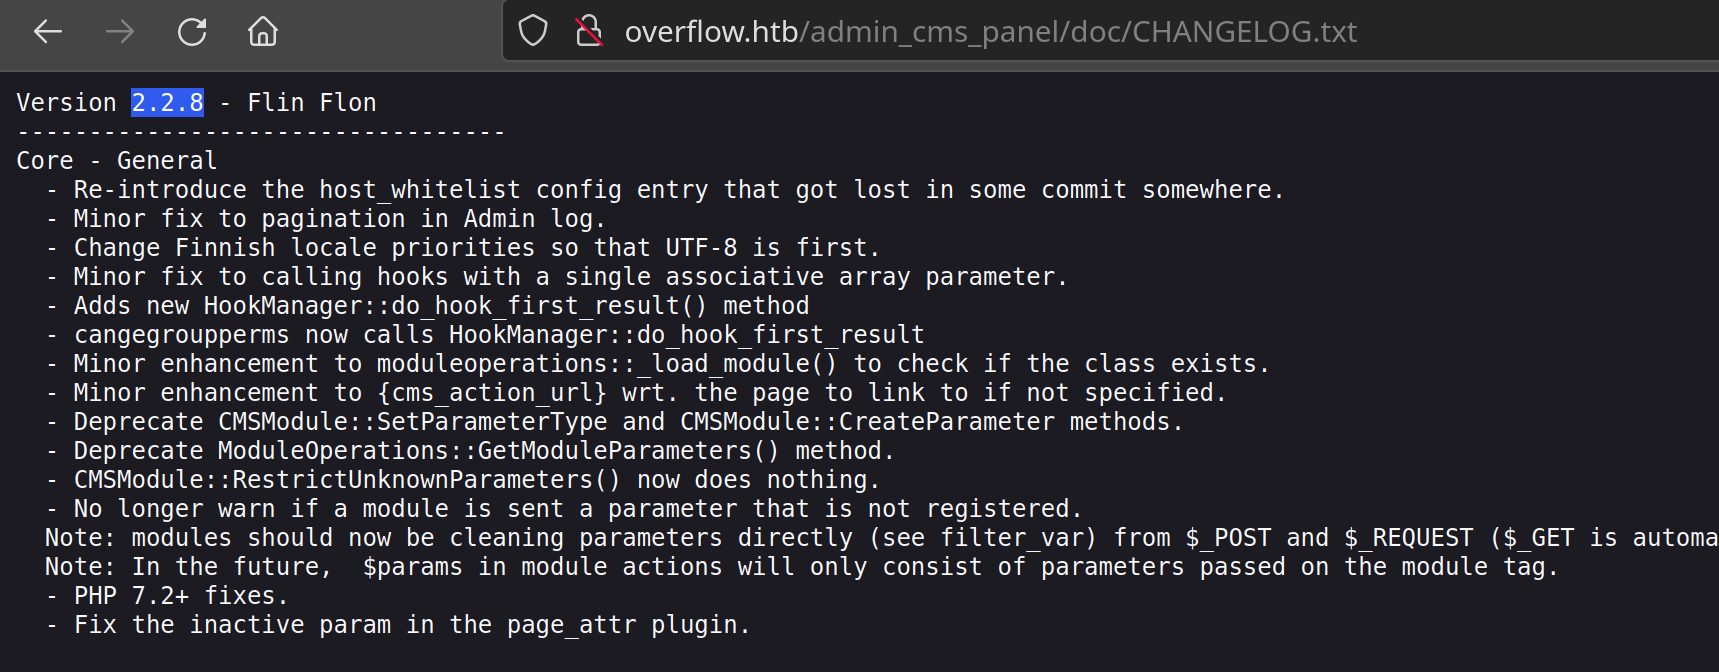Click the Finnish locale priorities line
Image resolution: width=1719 pixels, height=672 pixels.
(x=476, y=248)
